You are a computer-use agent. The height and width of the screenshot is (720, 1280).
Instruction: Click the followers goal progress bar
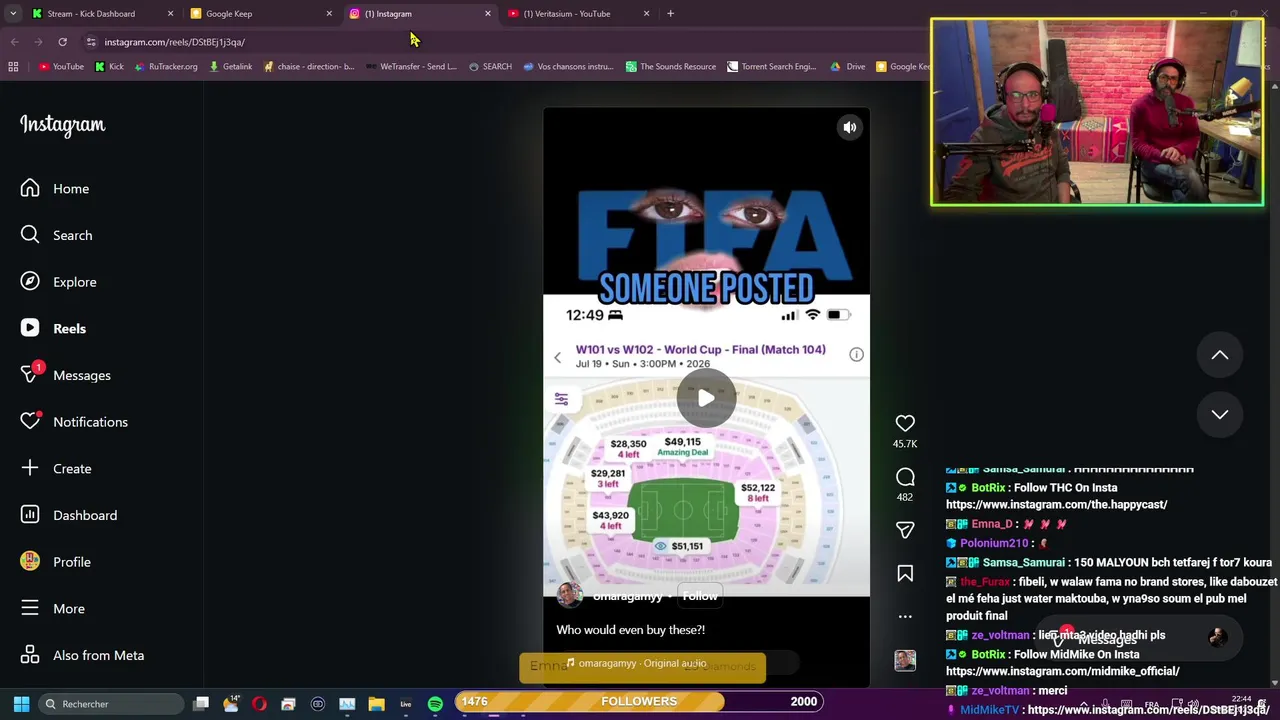pos(639,702)
